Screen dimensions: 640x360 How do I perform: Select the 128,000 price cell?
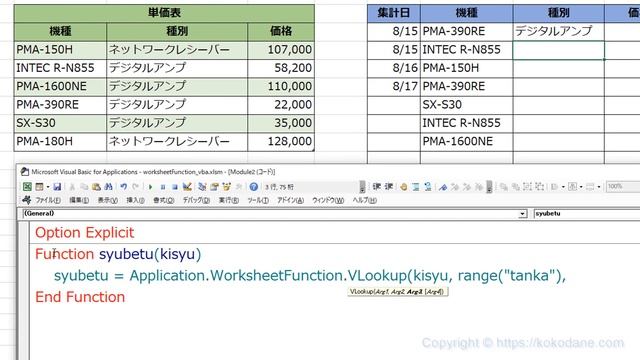click(x=281, y=142)
